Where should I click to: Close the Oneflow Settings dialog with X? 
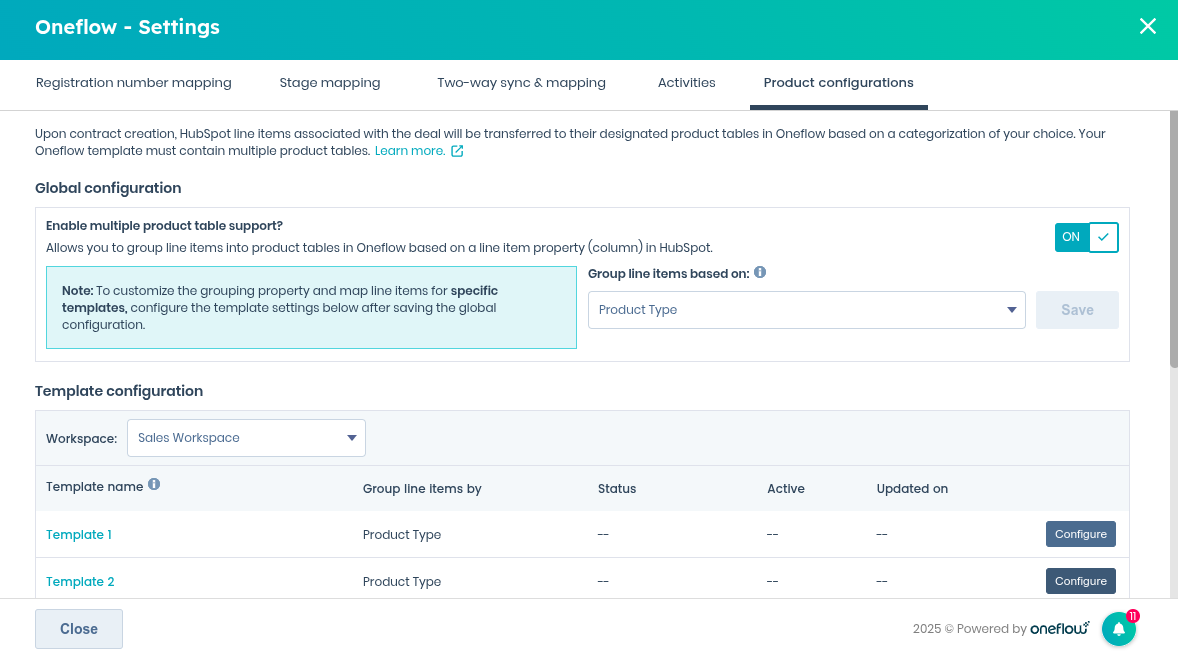click(x=1147, y=26)
